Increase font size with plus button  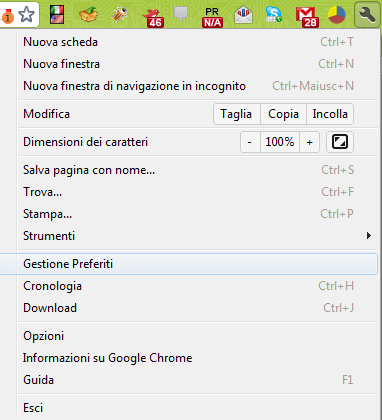tap(310, 142)
